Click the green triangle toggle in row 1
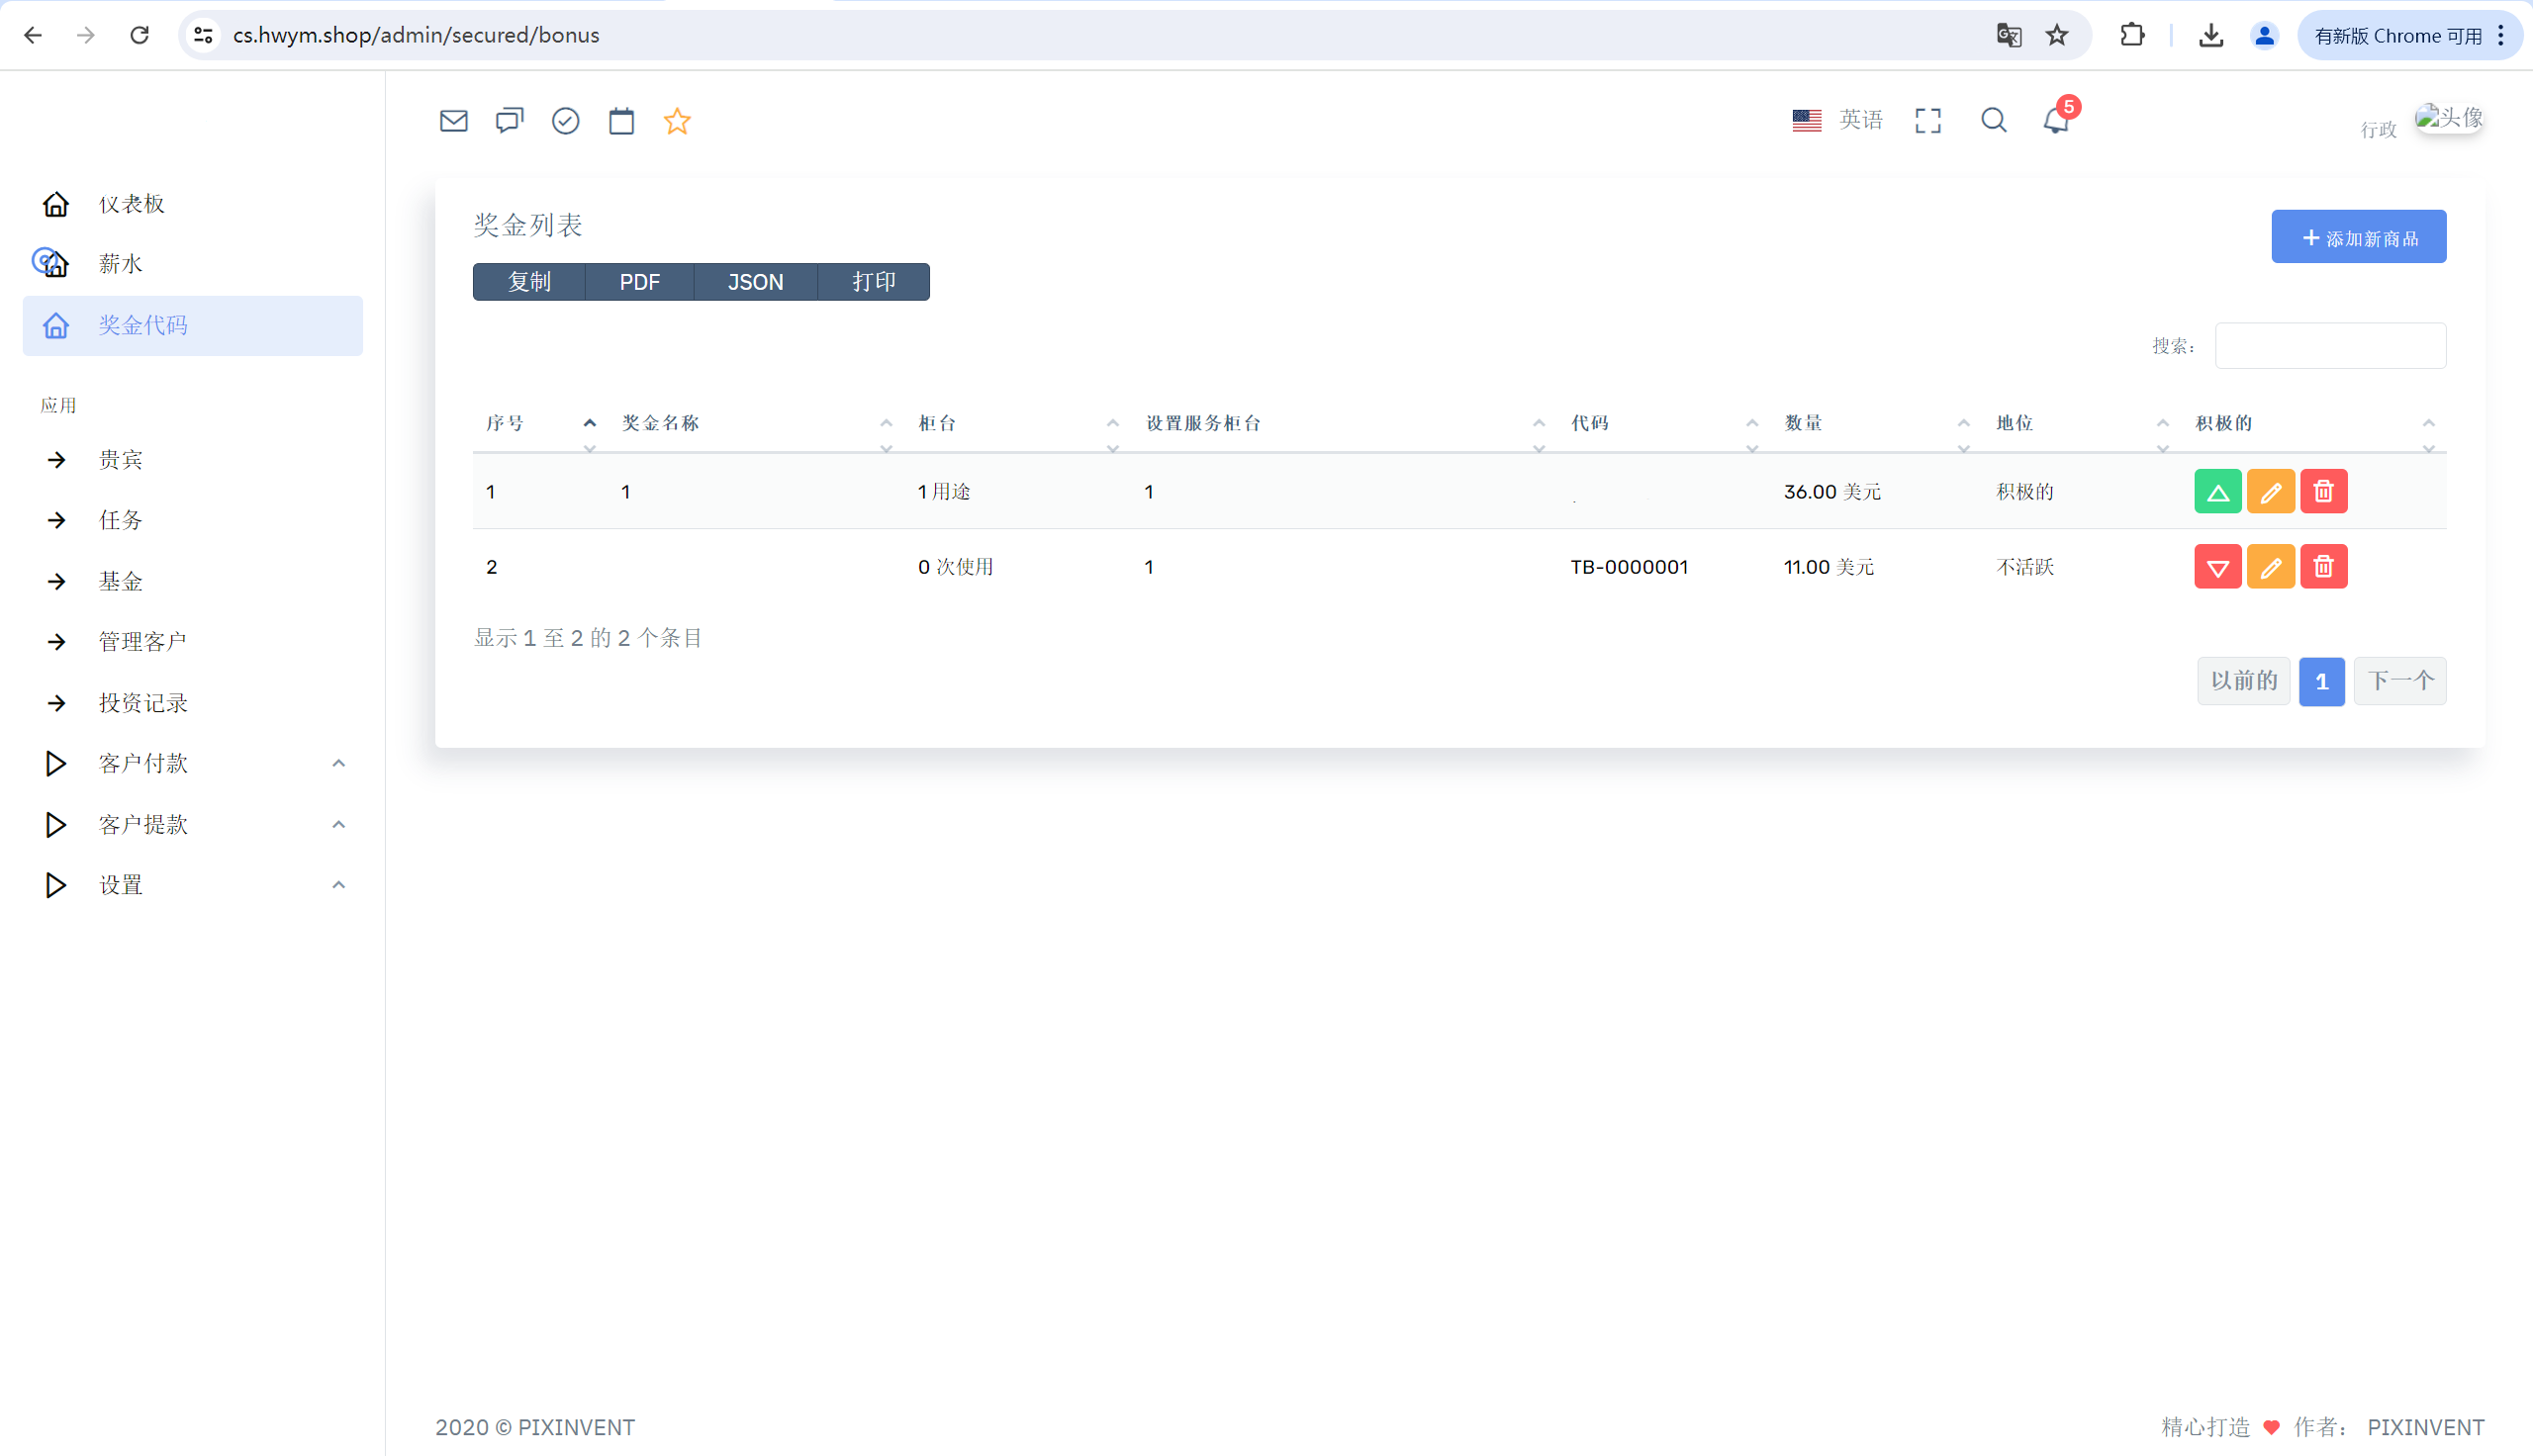The height and width of the screenshot is (1456, 2533). [x=2217, y=491]
